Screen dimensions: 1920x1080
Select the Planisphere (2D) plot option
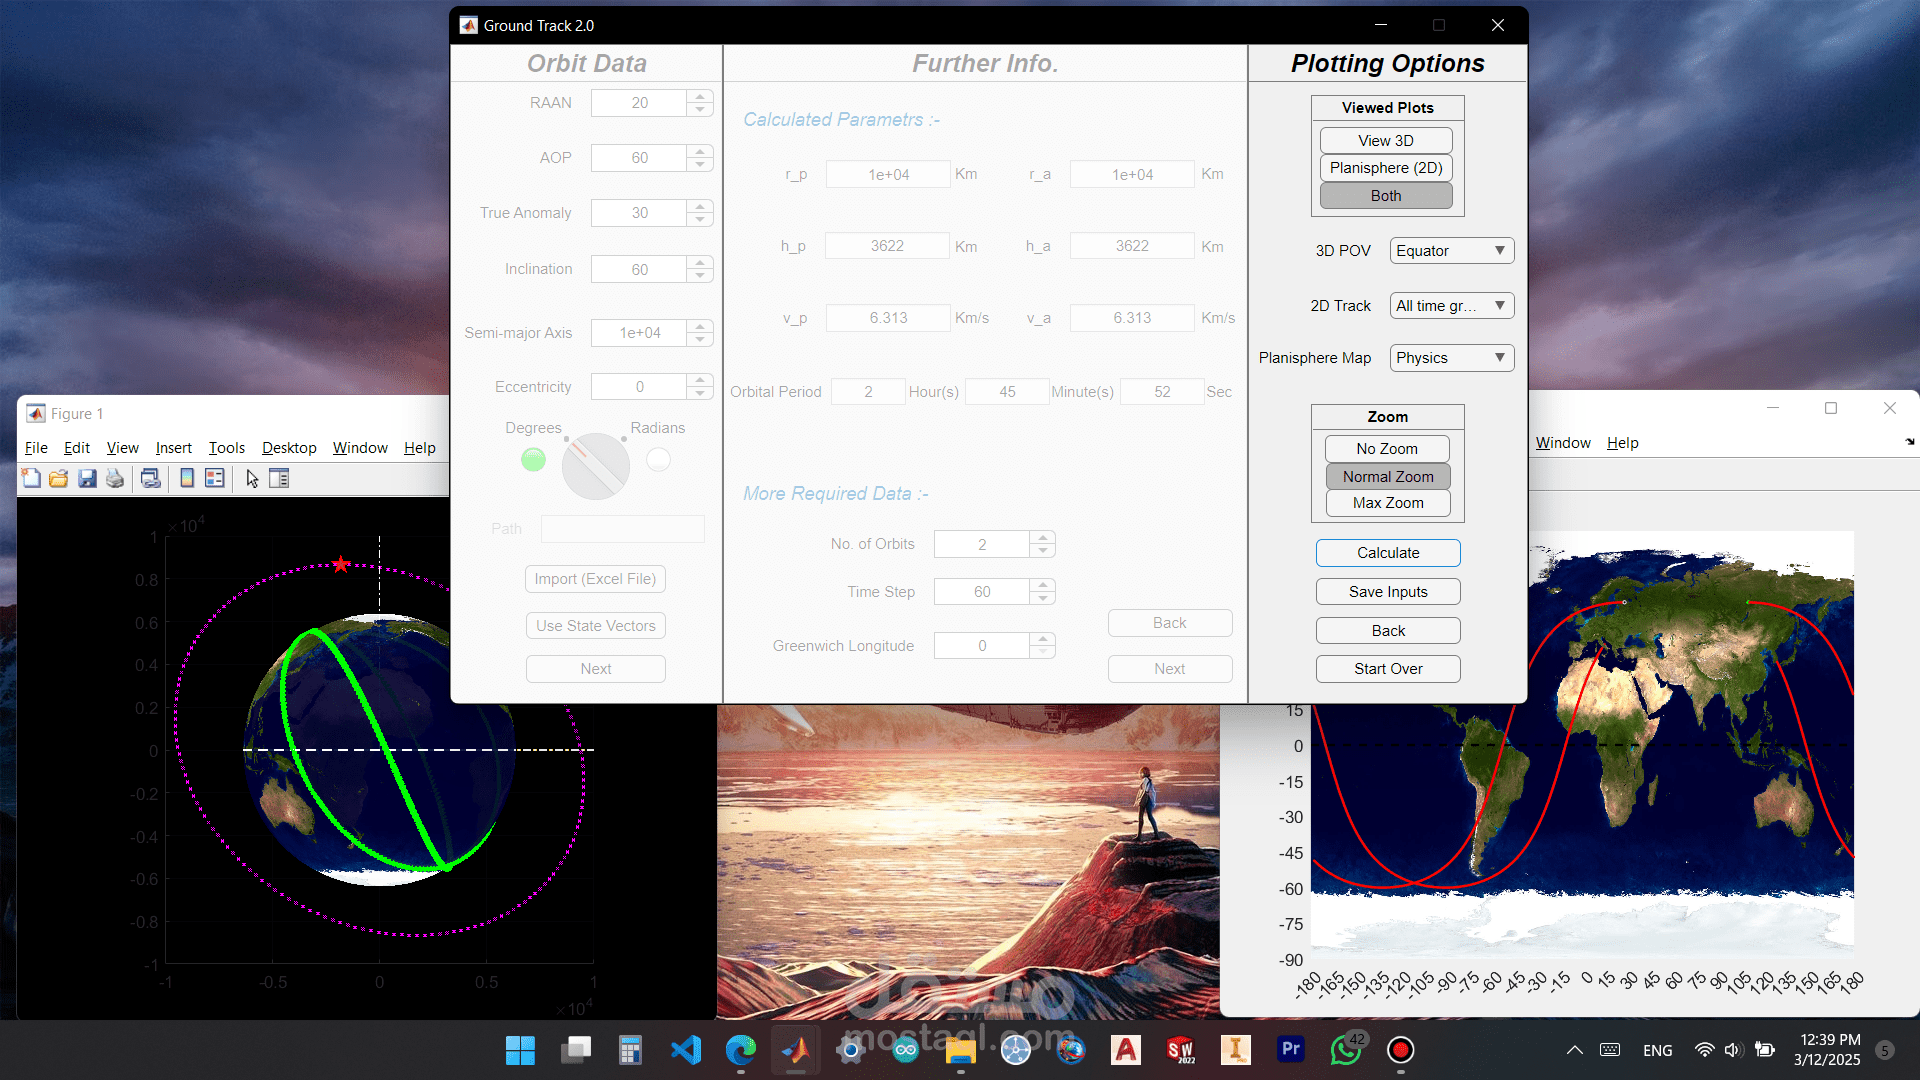pyautogui.click(x=1385, y=168)
